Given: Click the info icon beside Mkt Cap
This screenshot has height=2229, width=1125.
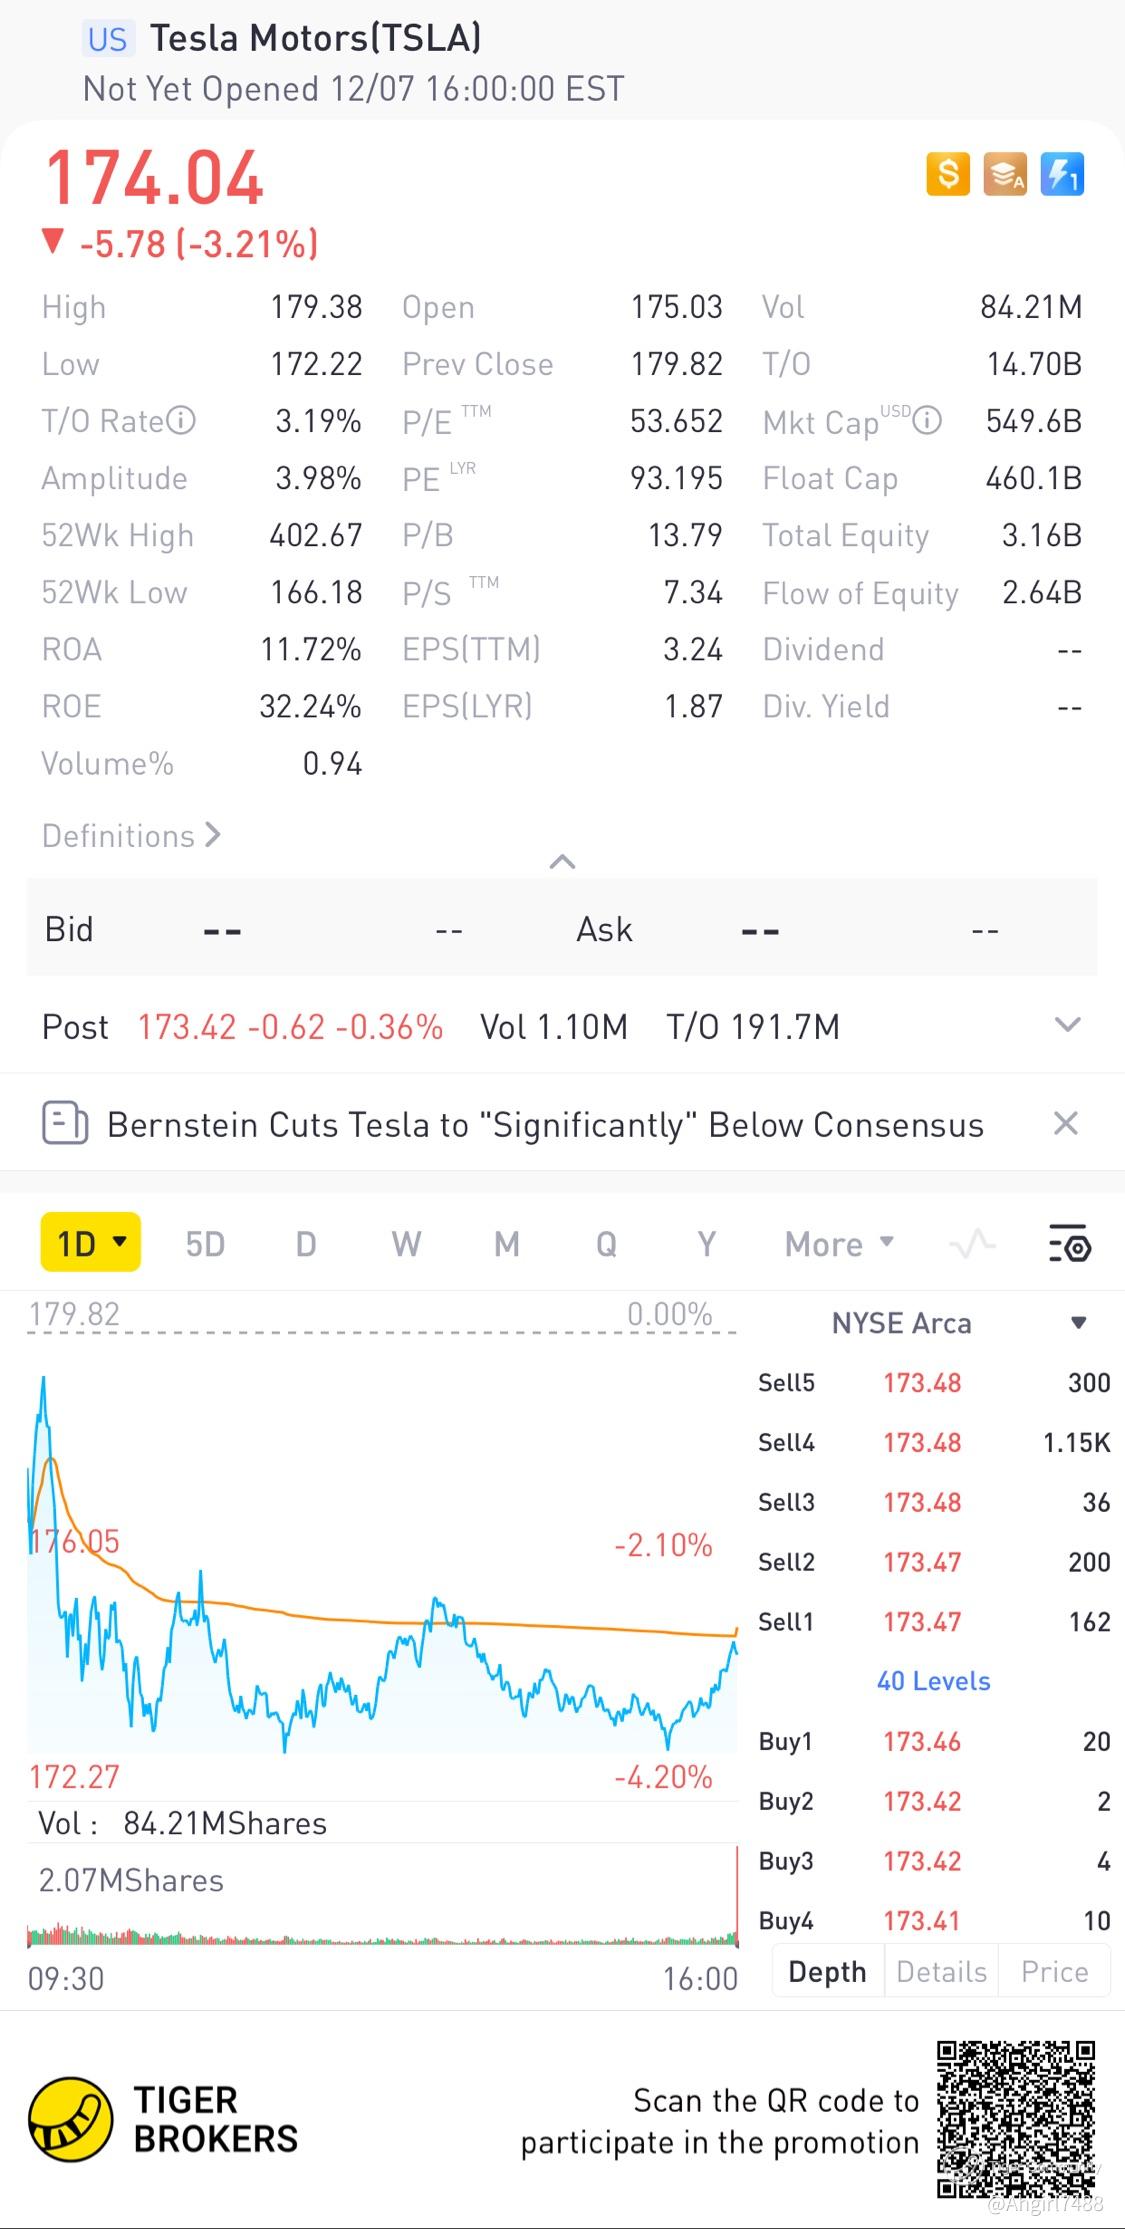Looking at the screenshot, I should coord(928,421).
